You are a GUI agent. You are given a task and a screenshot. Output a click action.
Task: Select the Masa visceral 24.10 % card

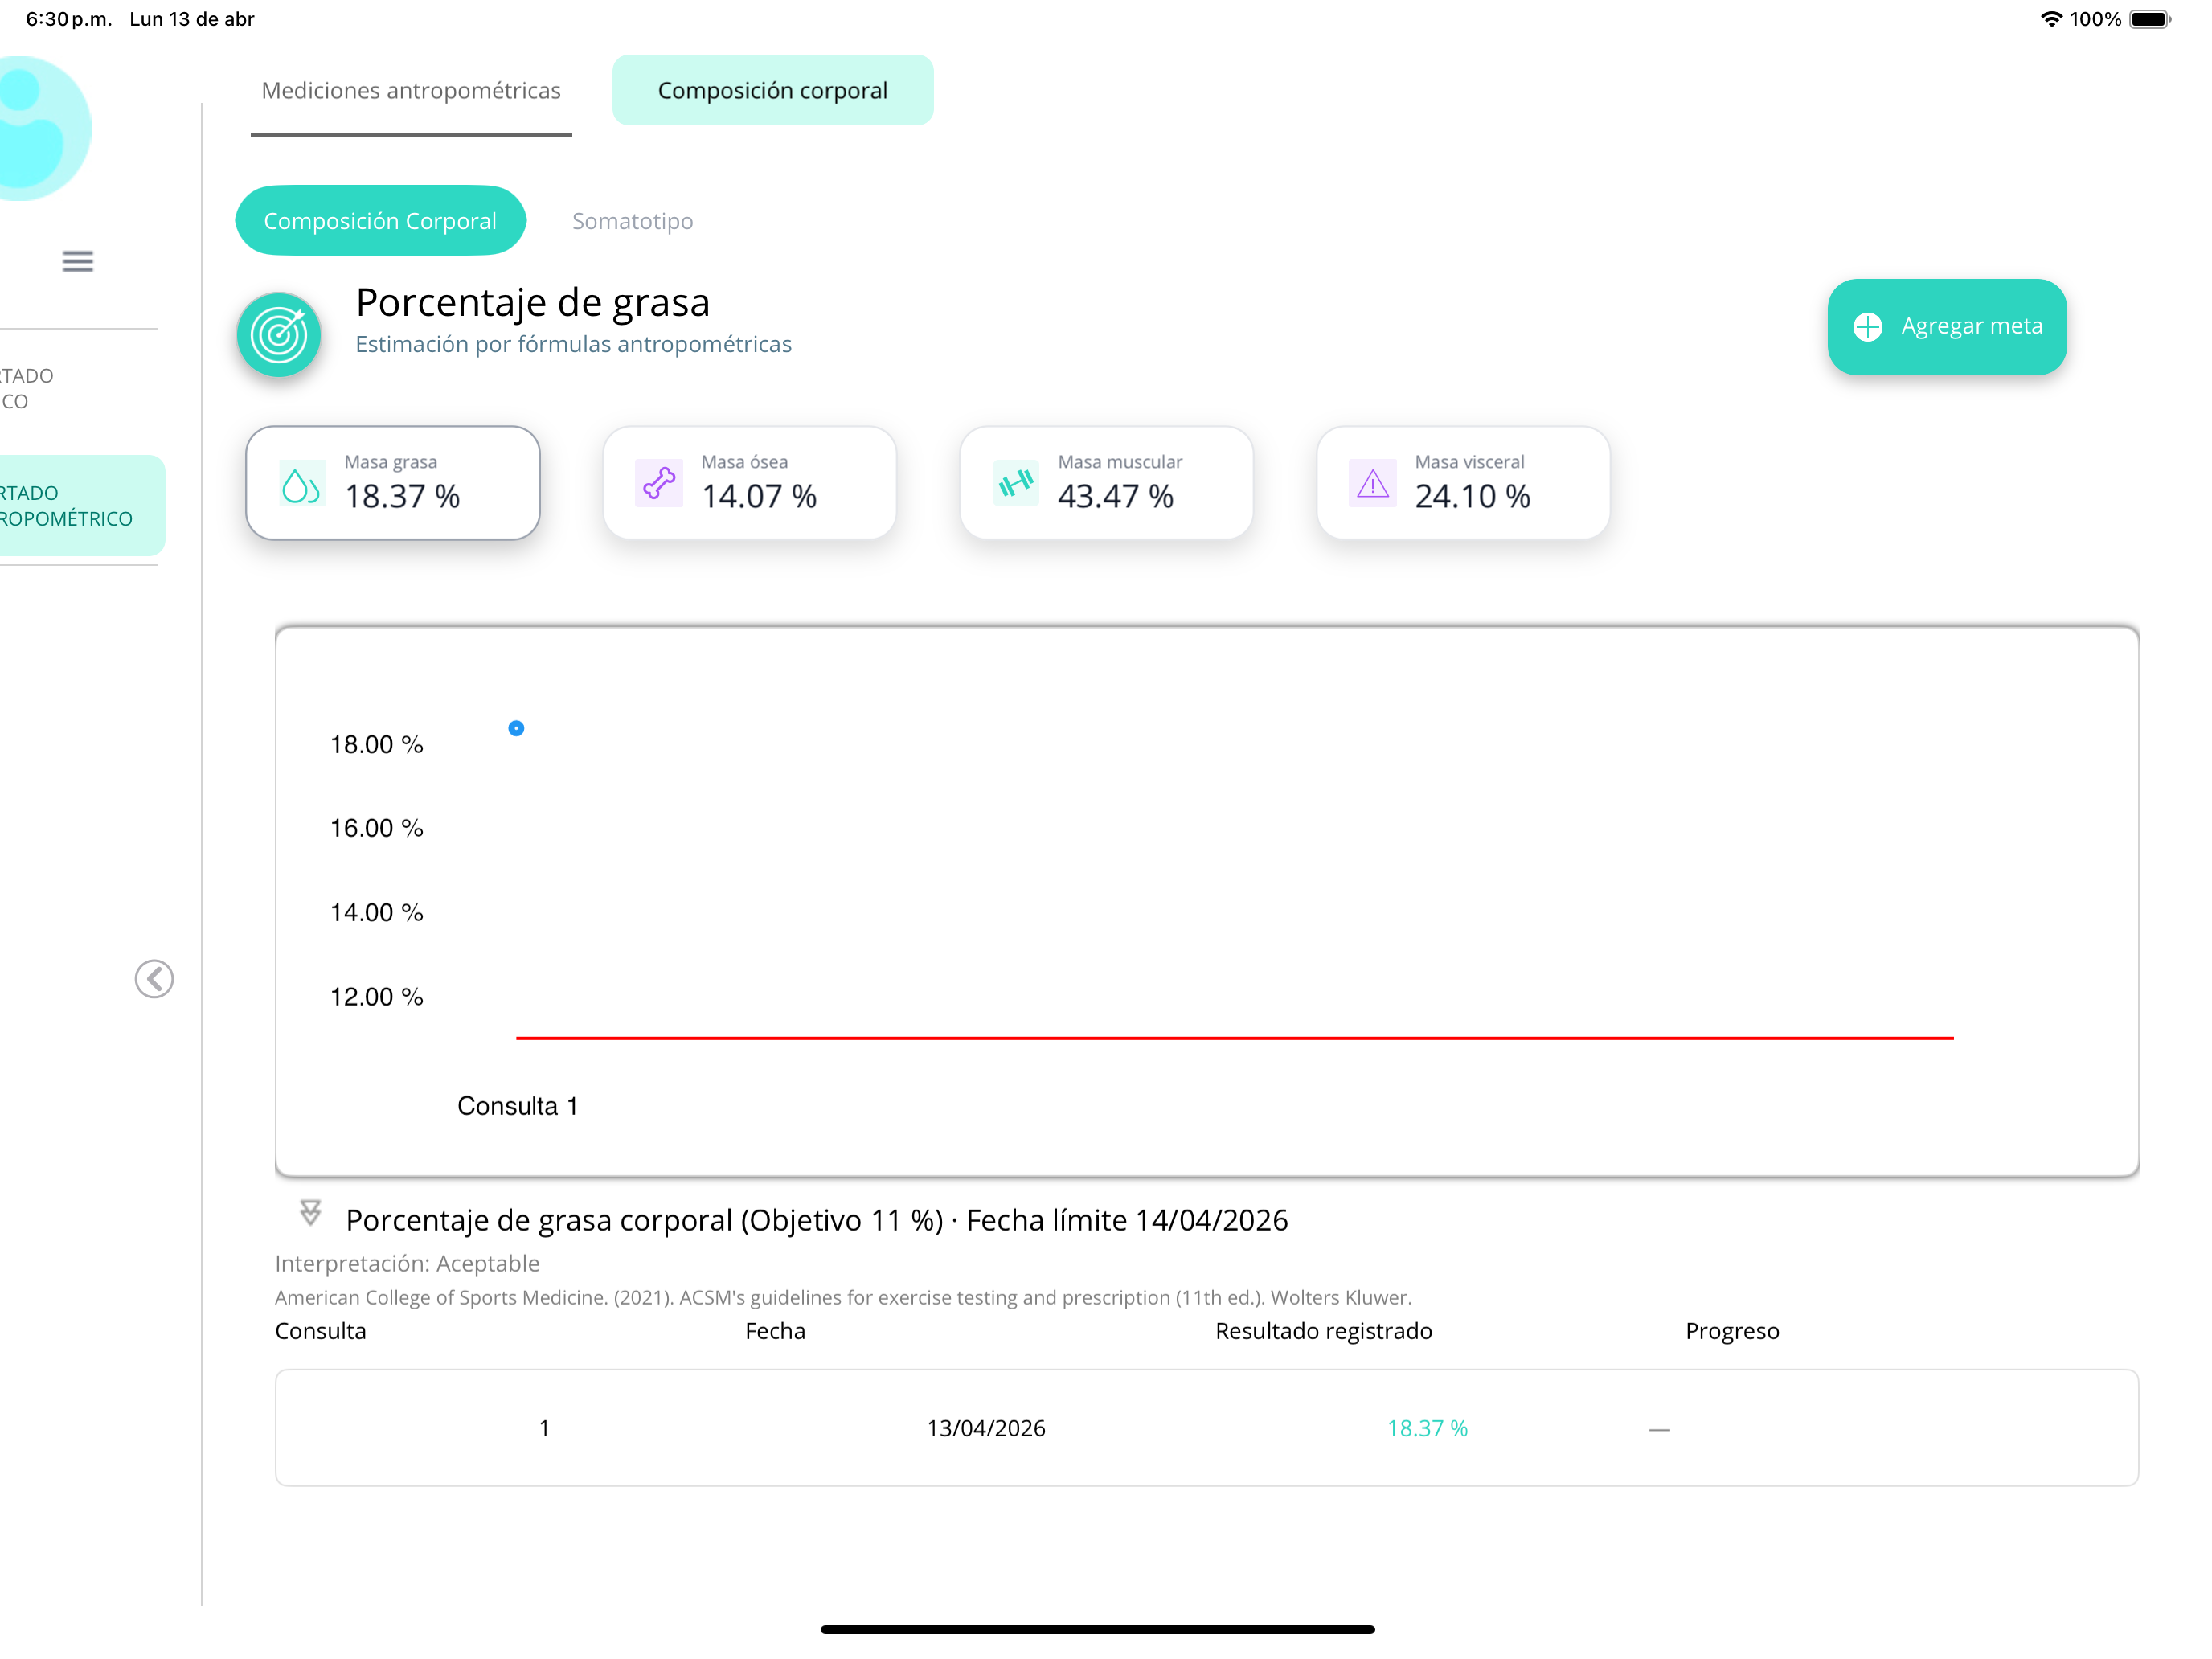click(x=1463, y=484)
